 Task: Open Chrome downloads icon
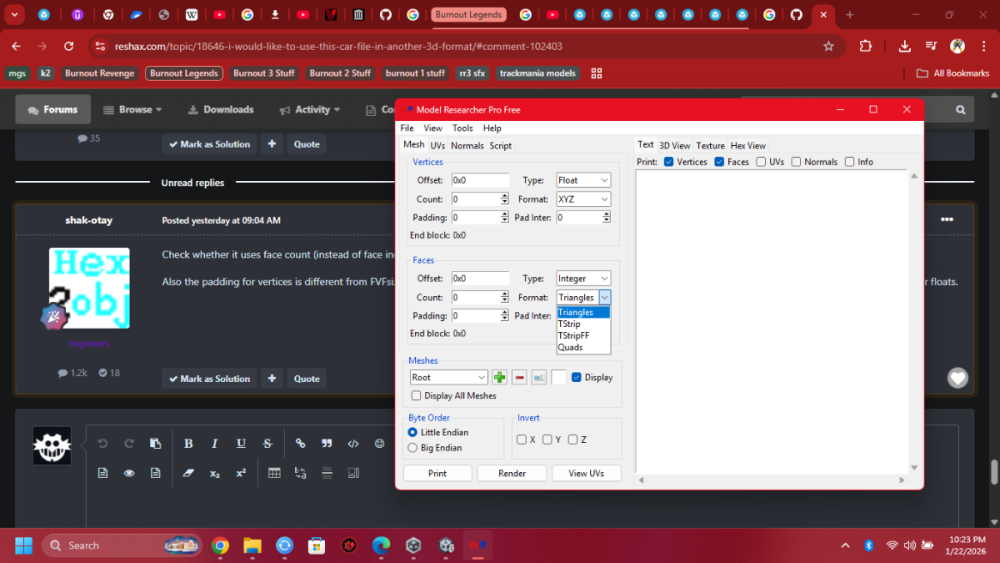(x=904, y=46)
